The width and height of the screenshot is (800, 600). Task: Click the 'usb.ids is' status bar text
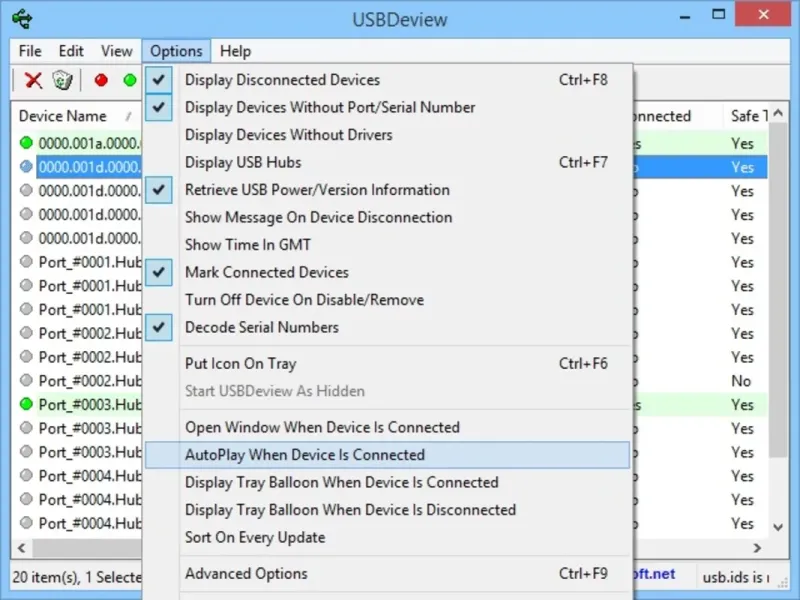[x=736, y=577]
